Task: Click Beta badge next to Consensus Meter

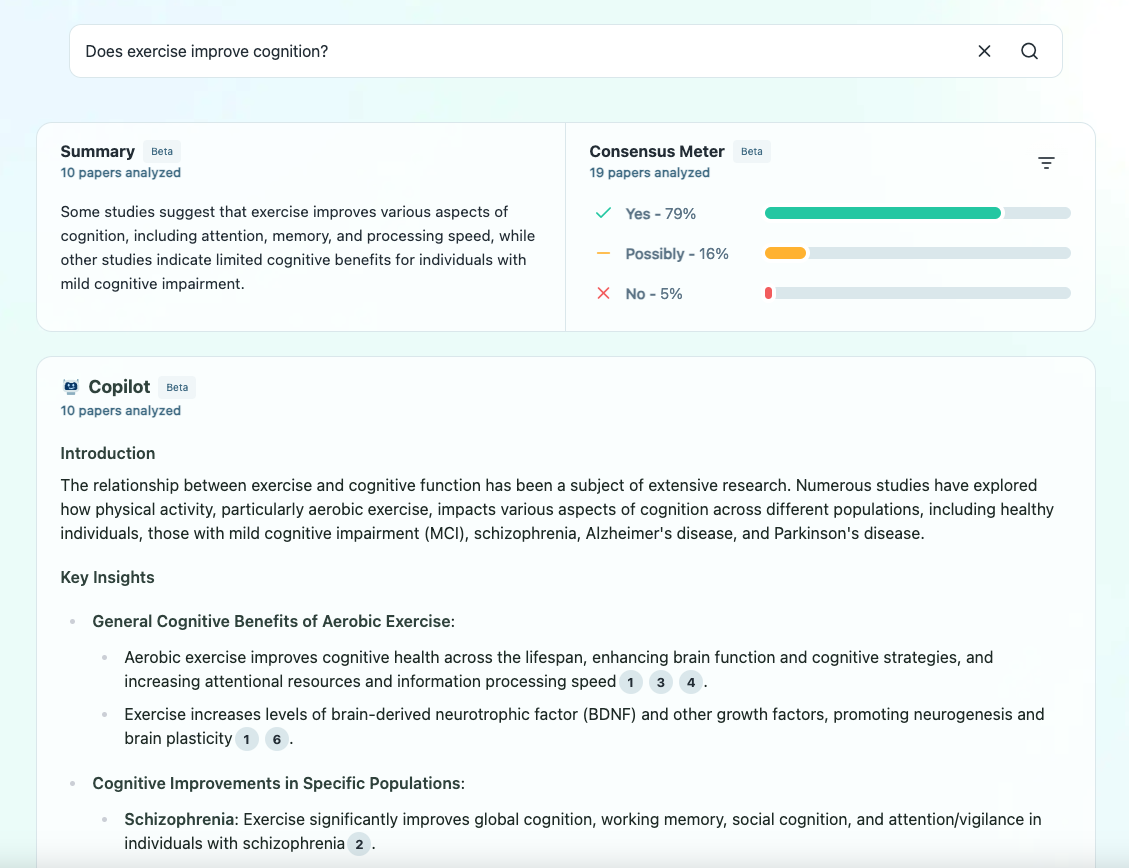Action: (x=752, y=152)
